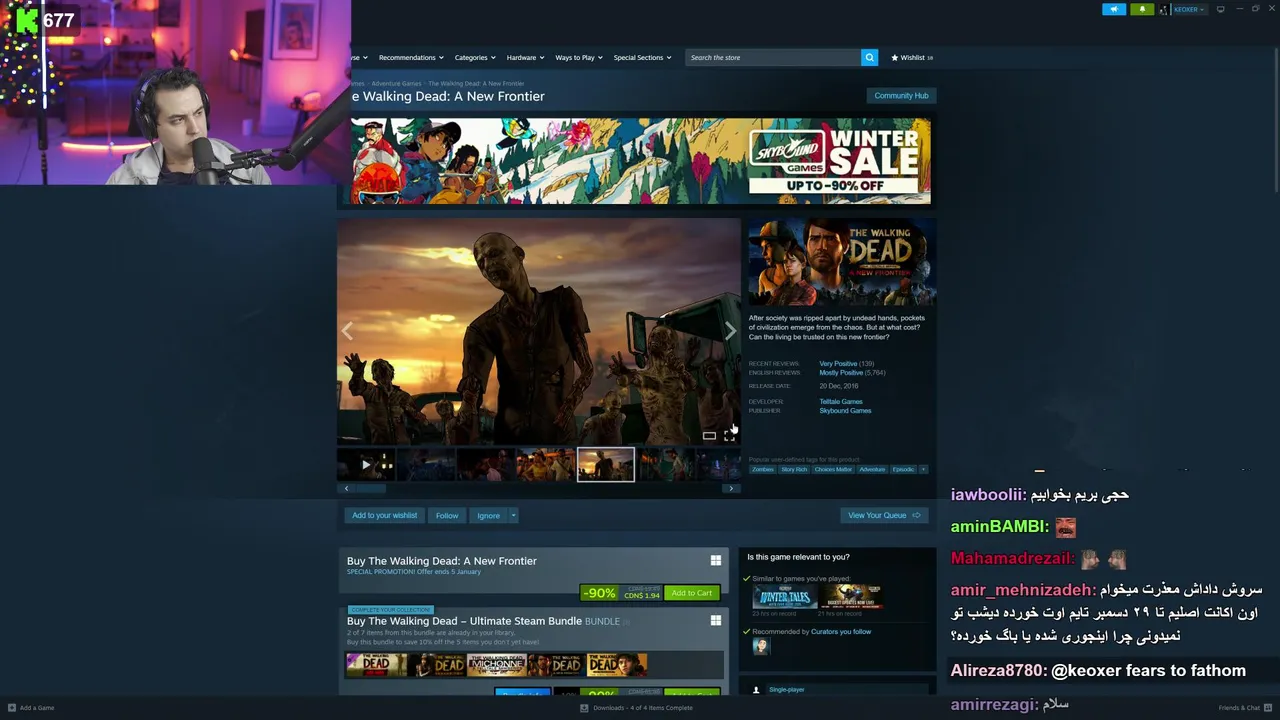Click the blue announcements megaphone icon

1114,9
